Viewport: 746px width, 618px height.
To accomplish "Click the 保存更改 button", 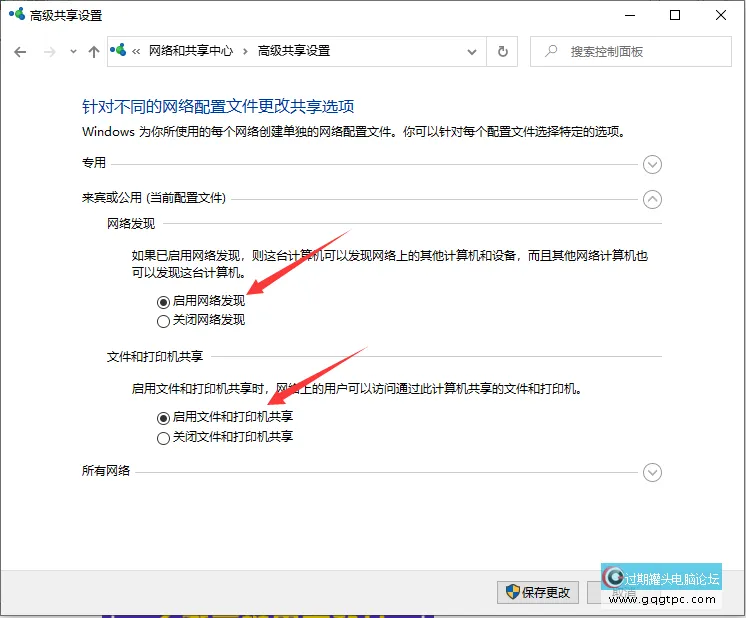I will [x=538, y=592].
